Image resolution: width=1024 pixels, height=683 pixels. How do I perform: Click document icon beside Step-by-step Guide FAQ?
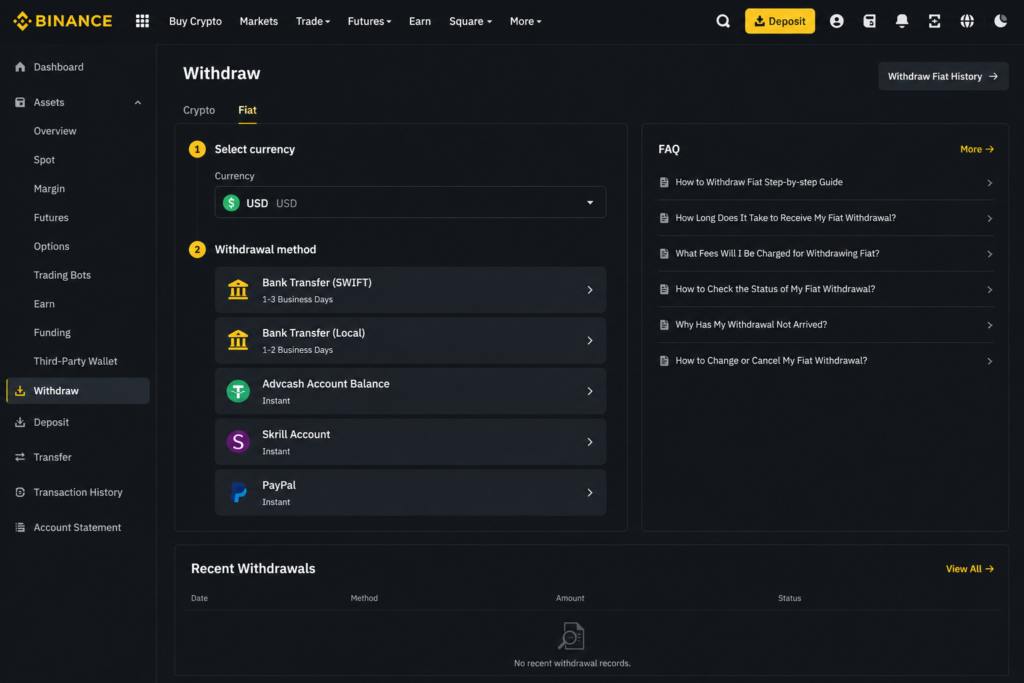(664, 182)
